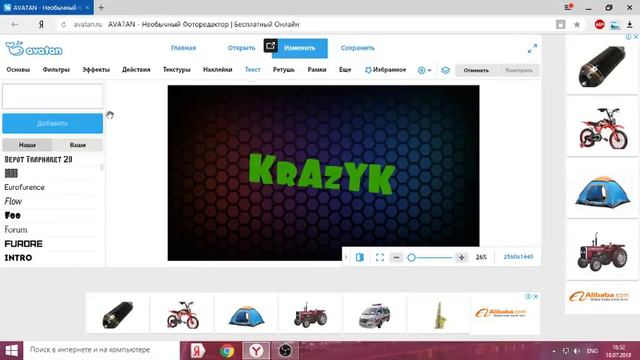Screen dimensions: 640x360
Task: Click the layers stack icon
Action: (x=445, y=70)
